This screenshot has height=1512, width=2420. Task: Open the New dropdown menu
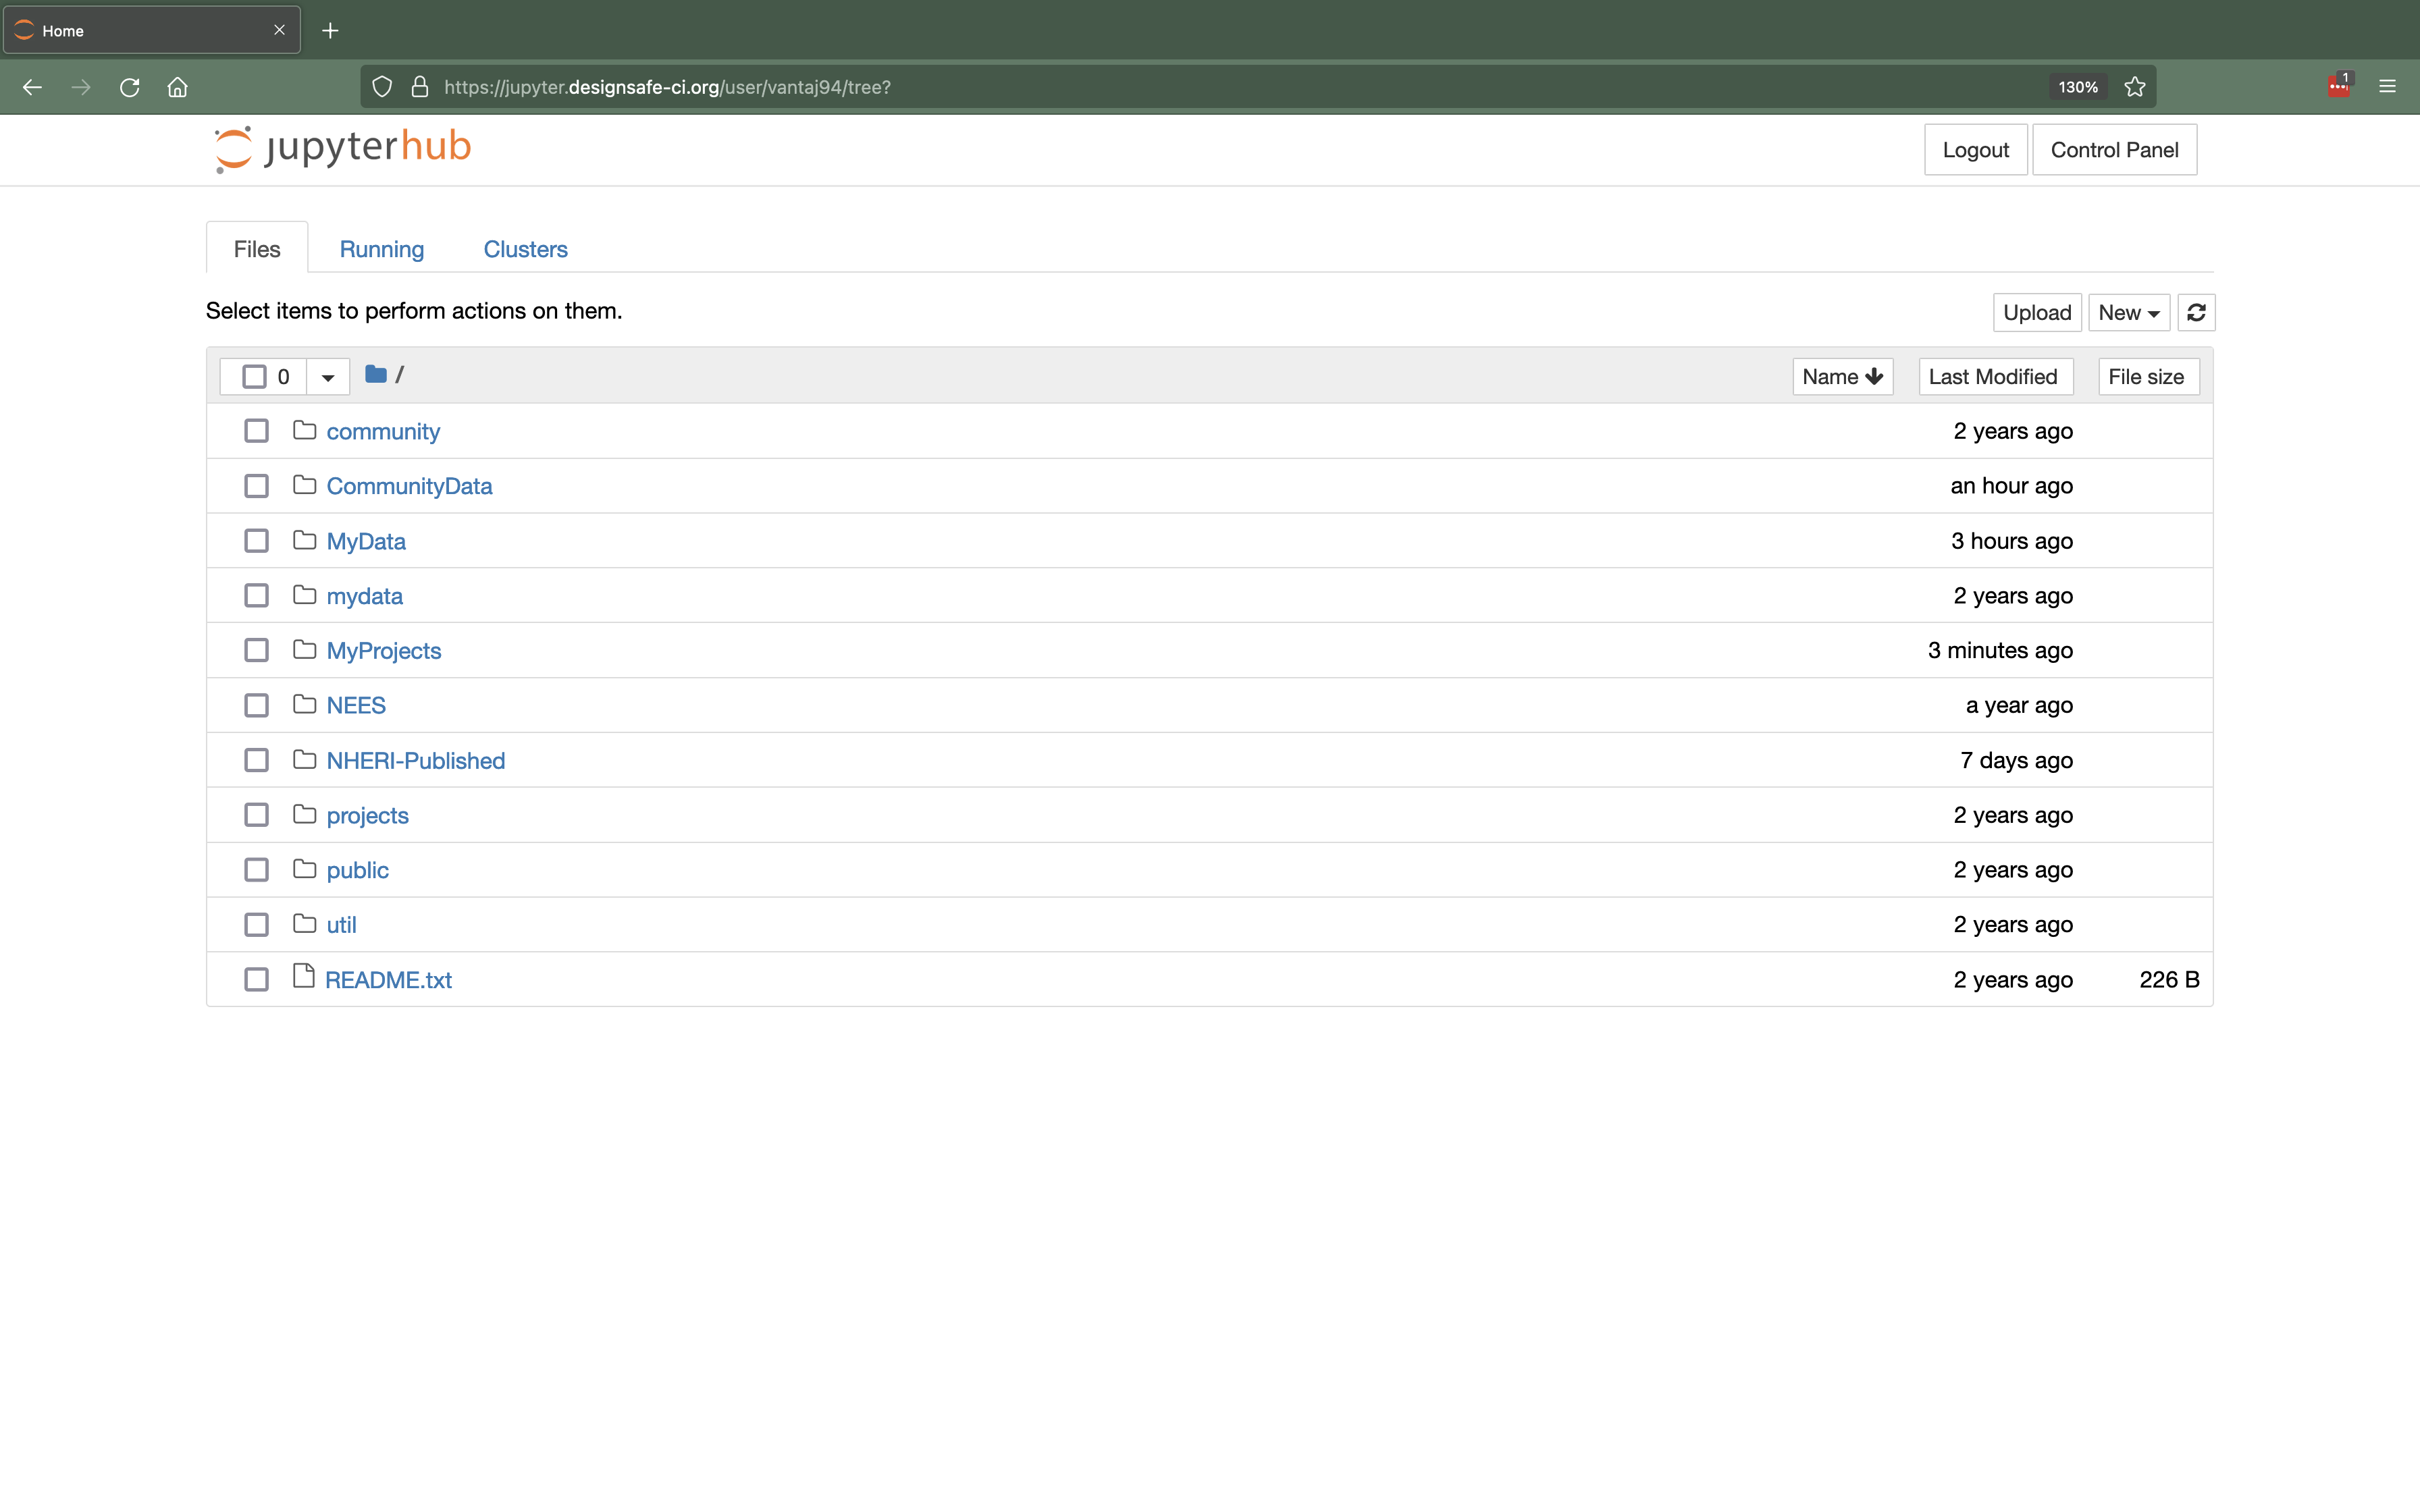(2128, 312)
